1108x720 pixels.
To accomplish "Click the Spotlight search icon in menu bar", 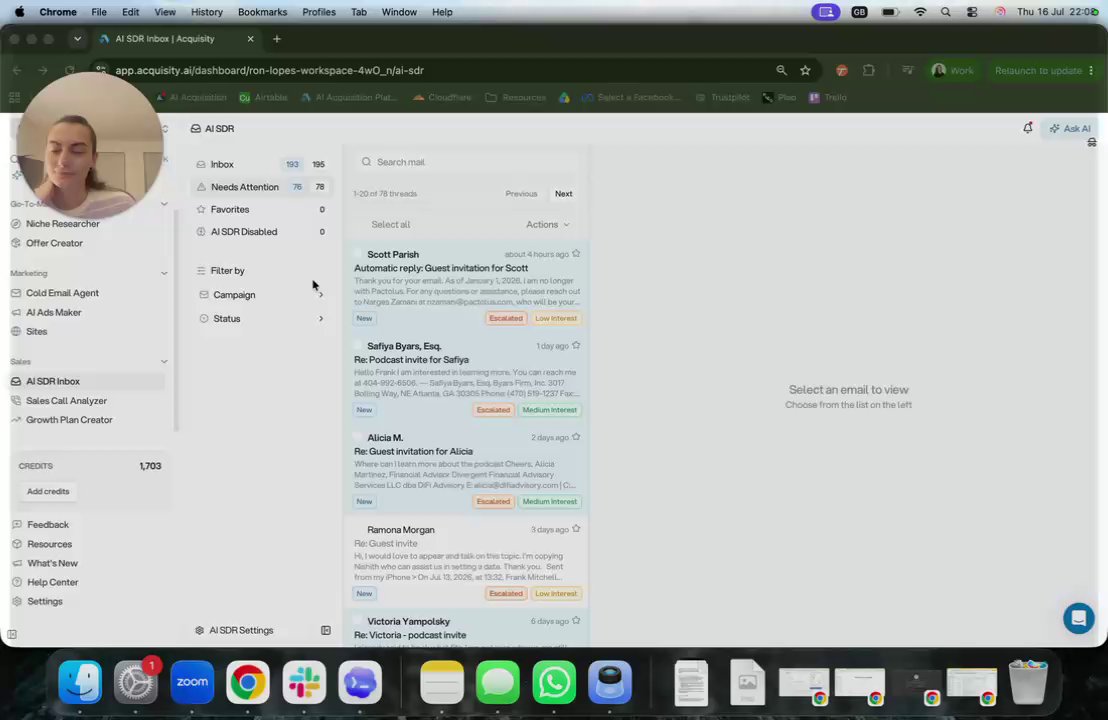I will (x=945, y=12).
